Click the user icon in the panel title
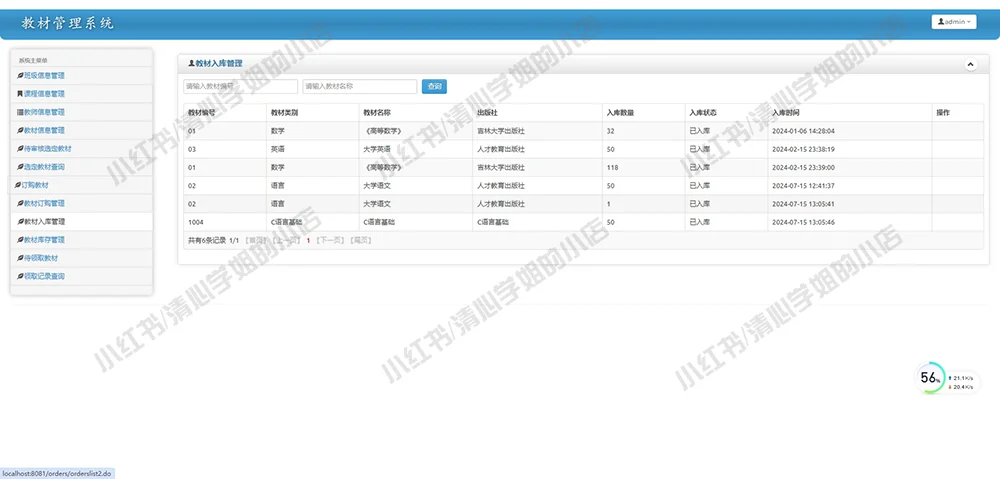 pyautogui.click(x=191, y=64)
